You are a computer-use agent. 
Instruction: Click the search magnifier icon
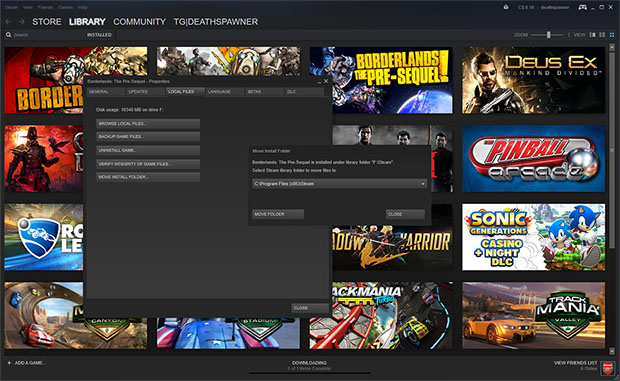coord(8,35)
